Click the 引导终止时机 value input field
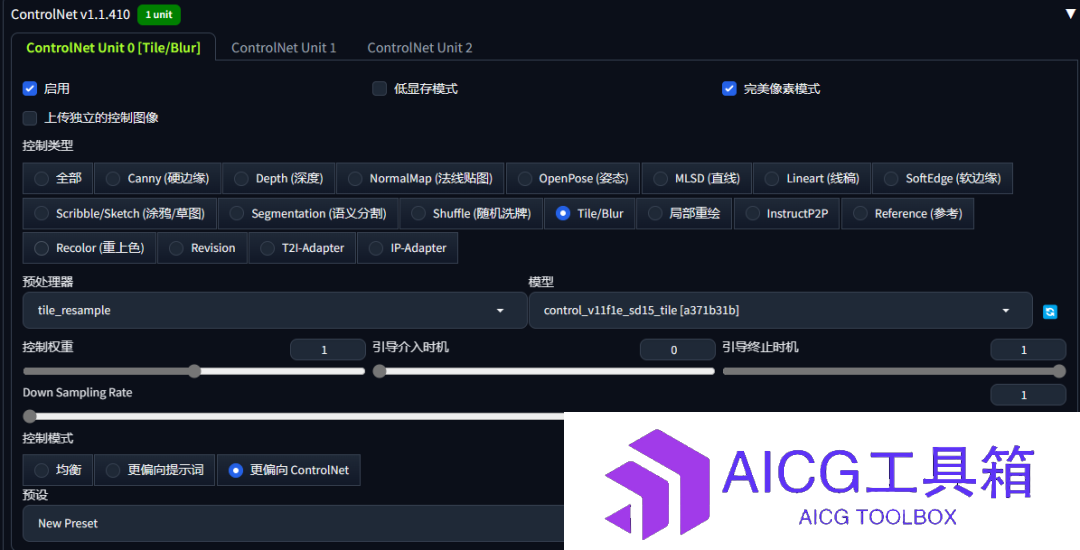This screenshot has height=550, width=1080. click(x=1028, y=350)
